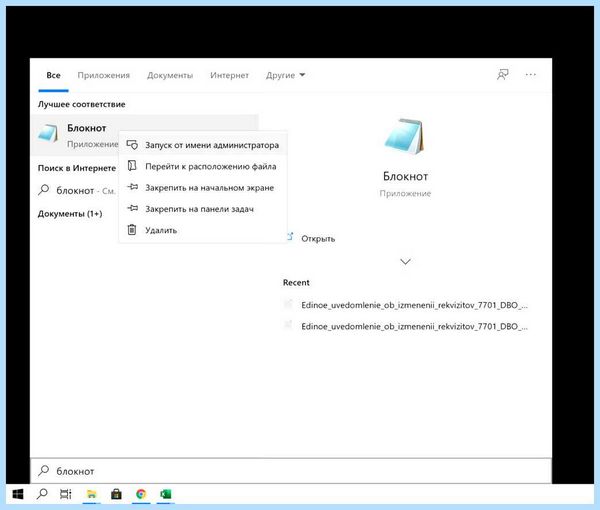Click the search input containing блокнот
Image resolution: width=600 pixels, height=510 pixels.
click(x=291, y=471)
